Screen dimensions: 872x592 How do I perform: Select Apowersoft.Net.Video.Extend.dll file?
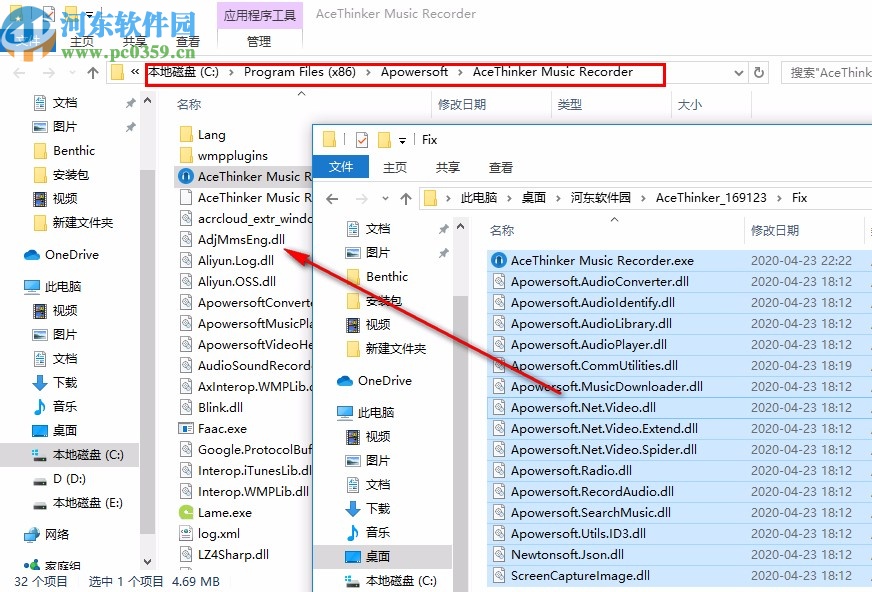tap(604, 429)
